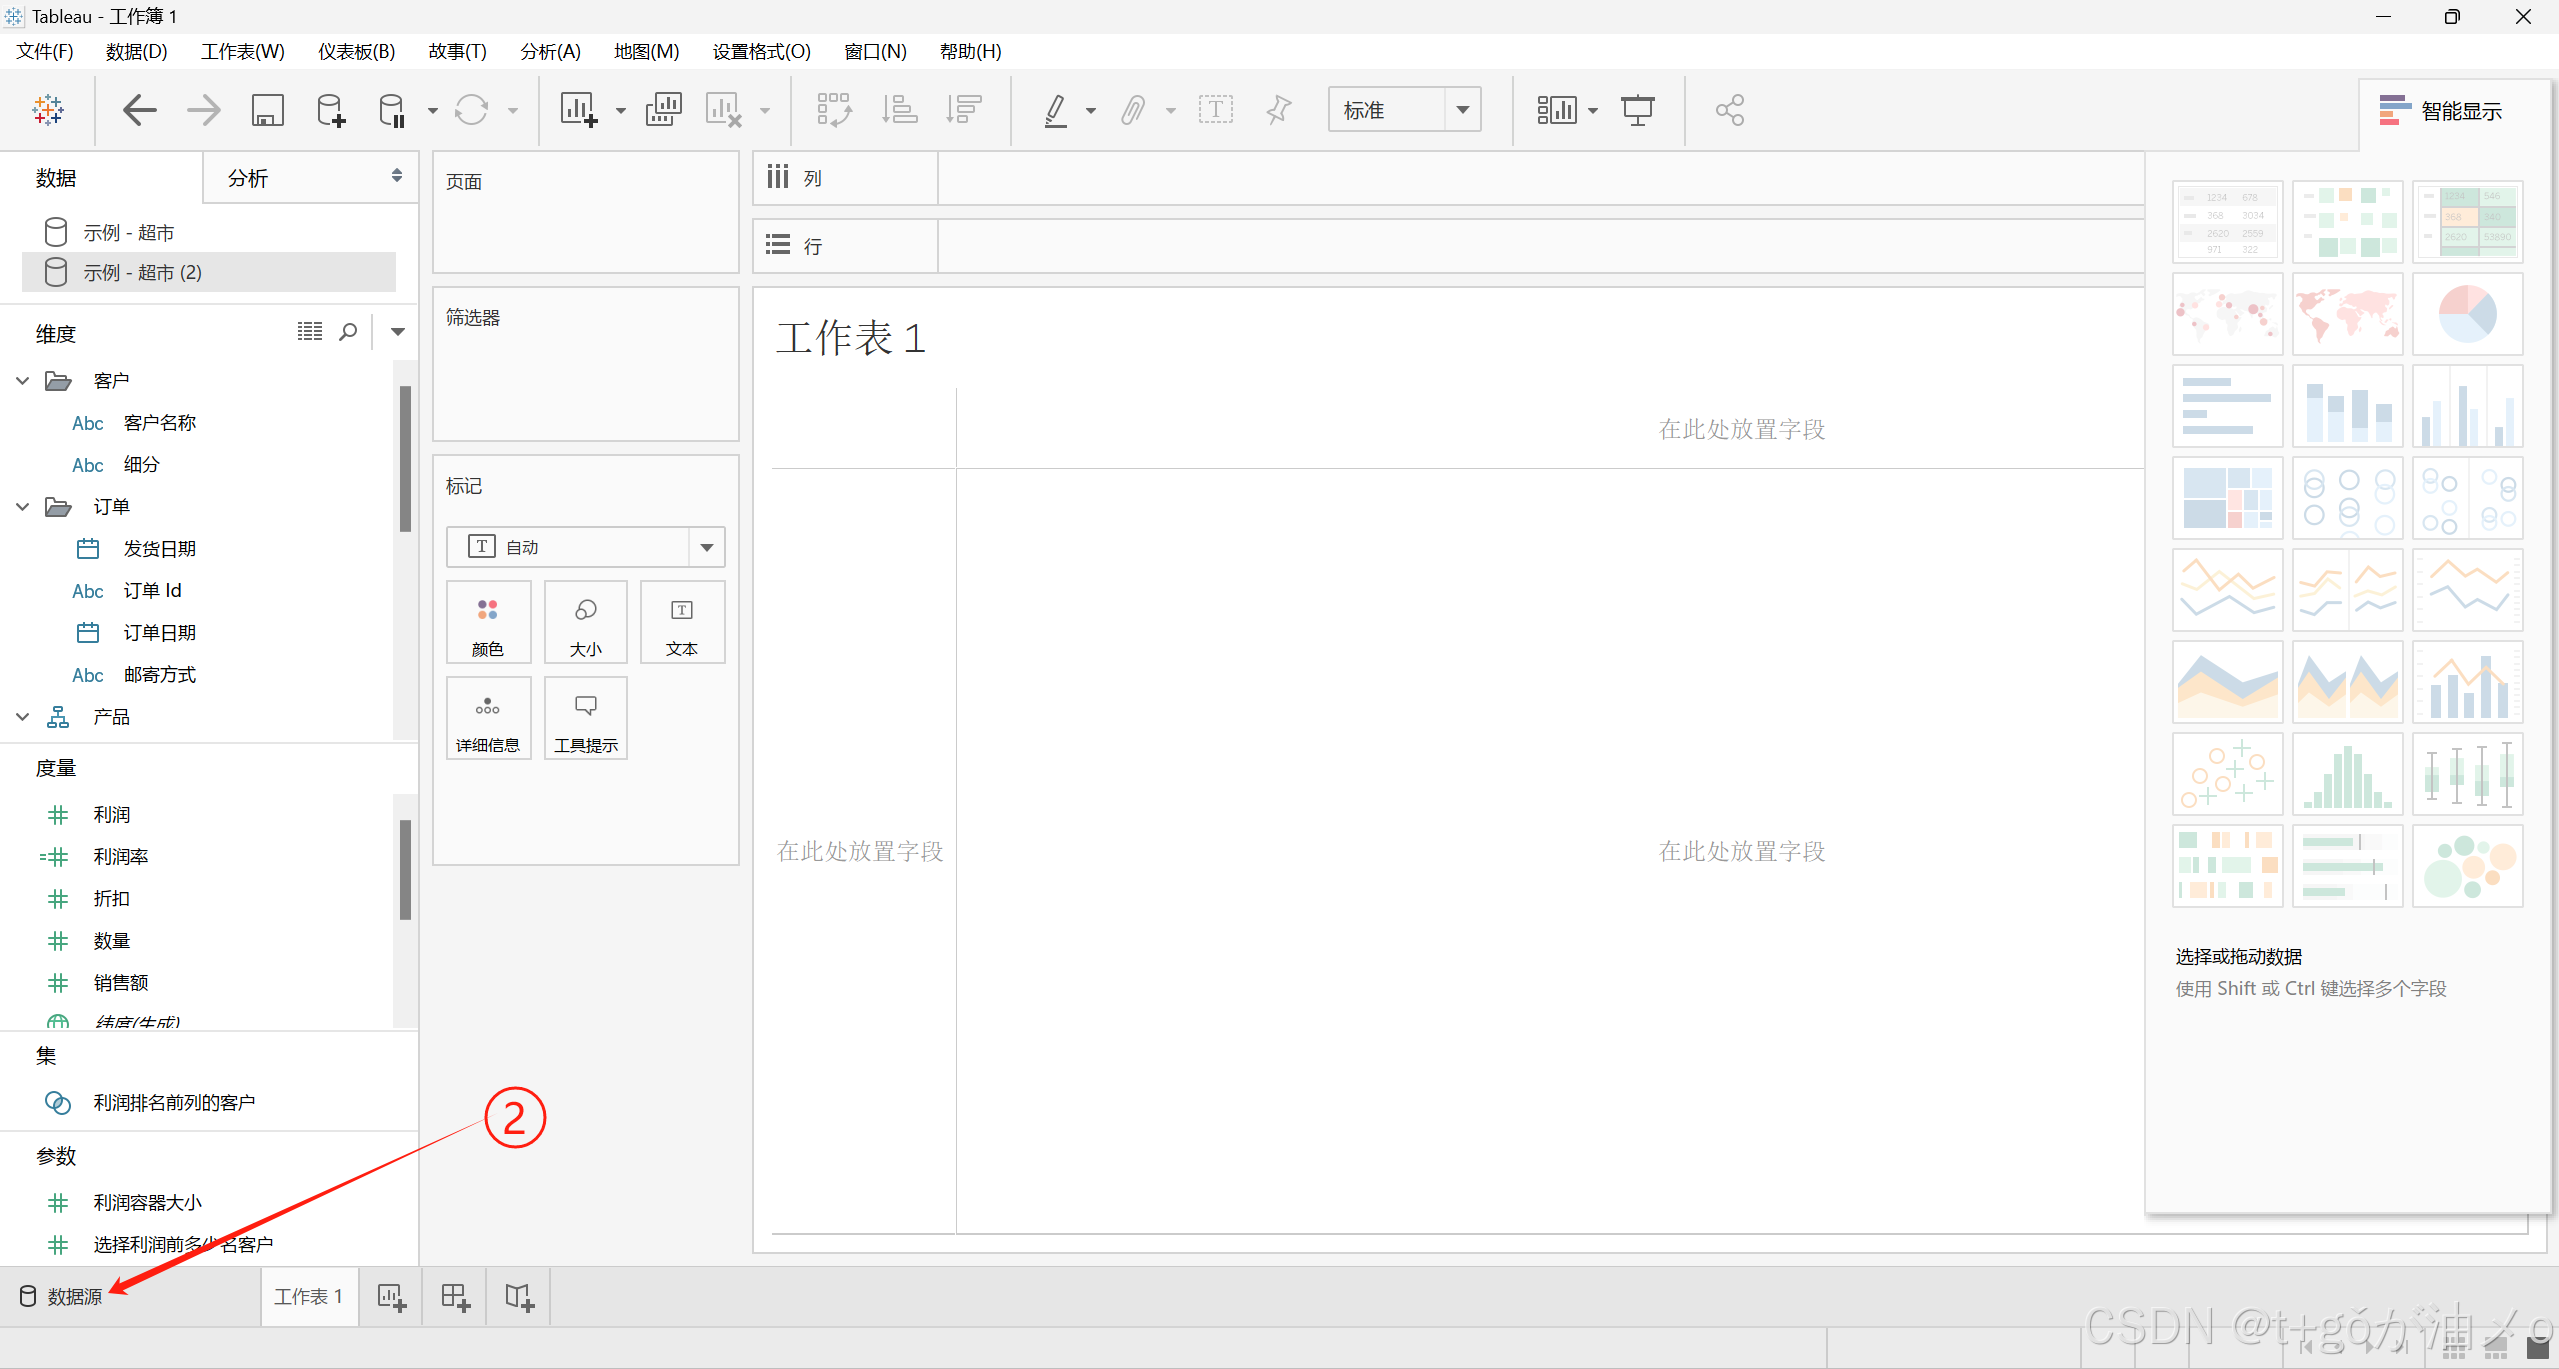
Task: Click the Duplicate worksheet toolbar icon
Action: (663, 110)
